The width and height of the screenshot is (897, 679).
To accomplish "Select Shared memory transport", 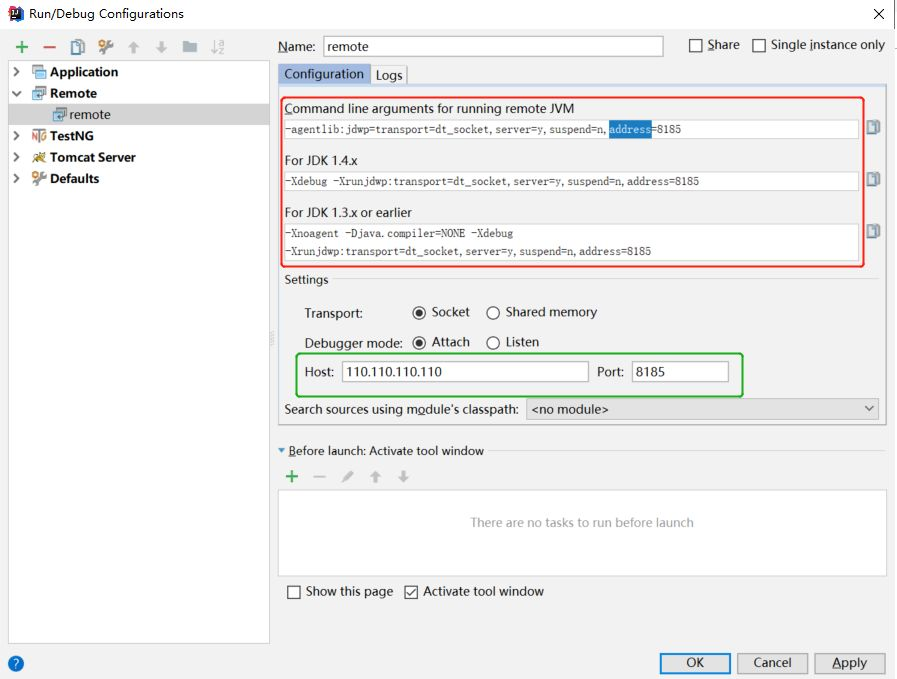I will [493, 313].
